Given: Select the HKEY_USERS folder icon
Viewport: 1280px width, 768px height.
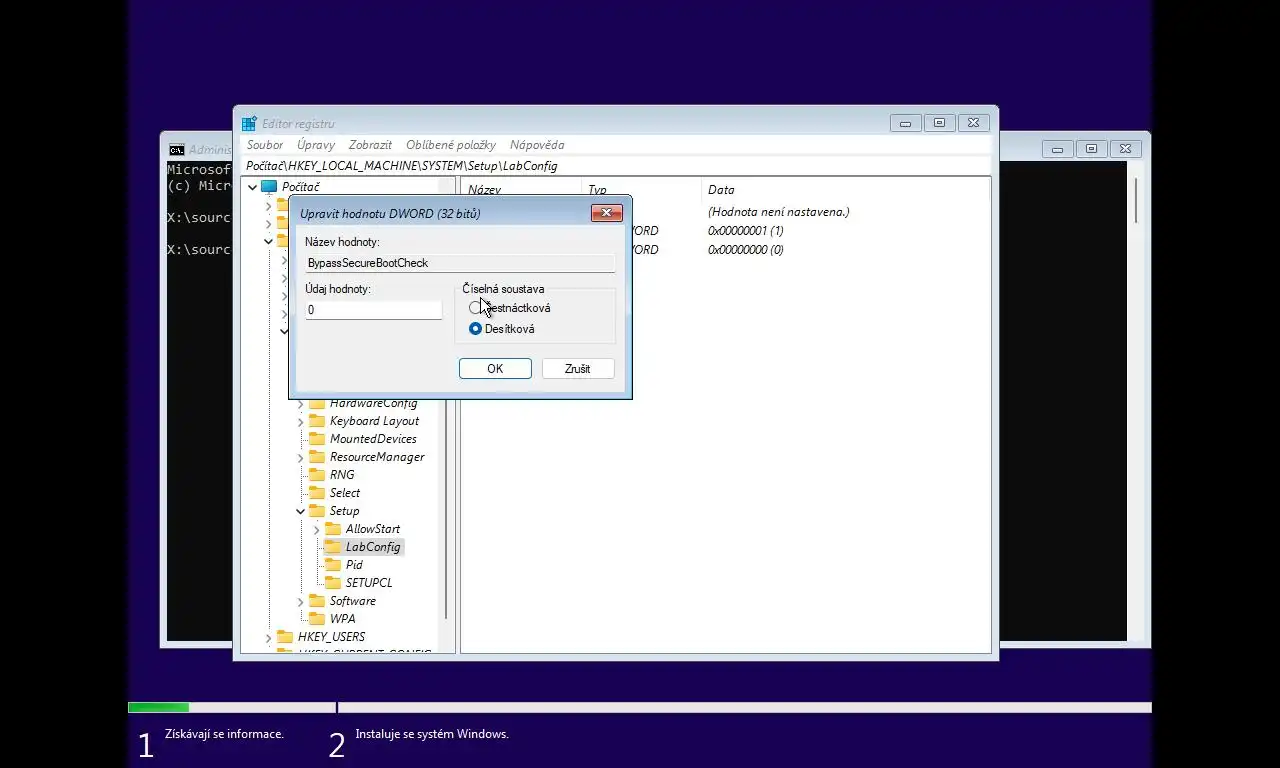Looking at the screenshot, I should (x=285, y=637).
